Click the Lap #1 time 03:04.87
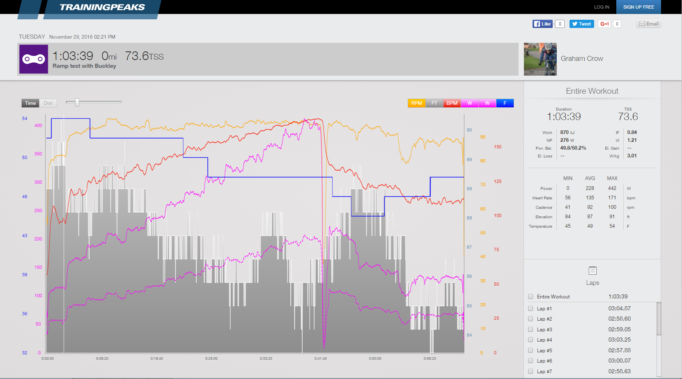 (619, 309)
